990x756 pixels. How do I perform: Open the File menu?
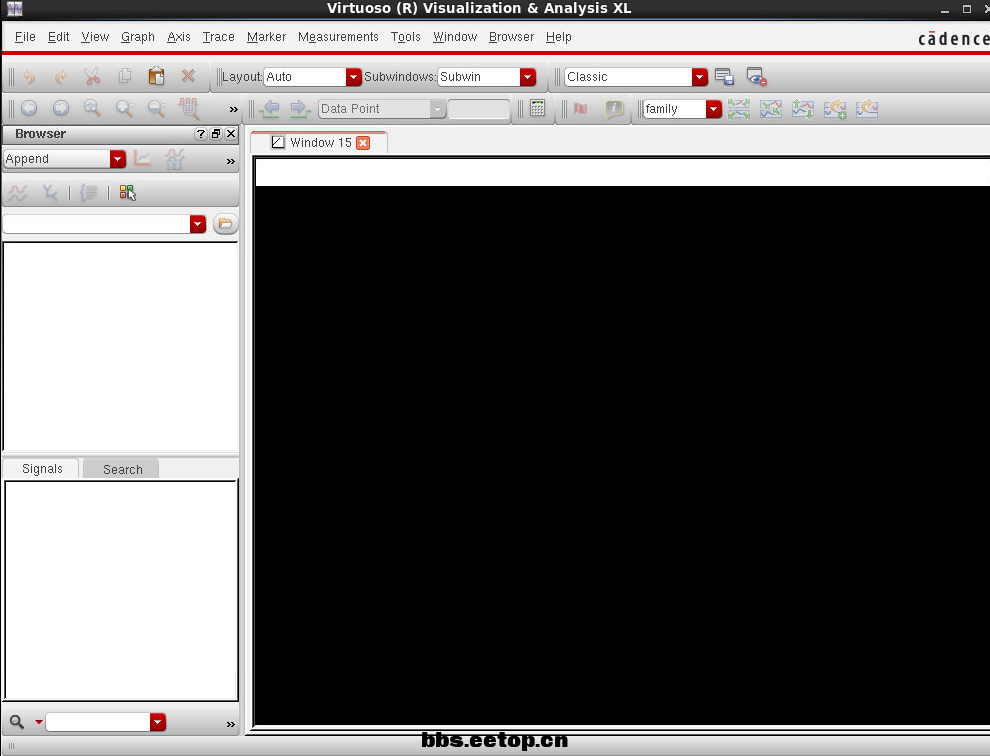pos(25,37)
